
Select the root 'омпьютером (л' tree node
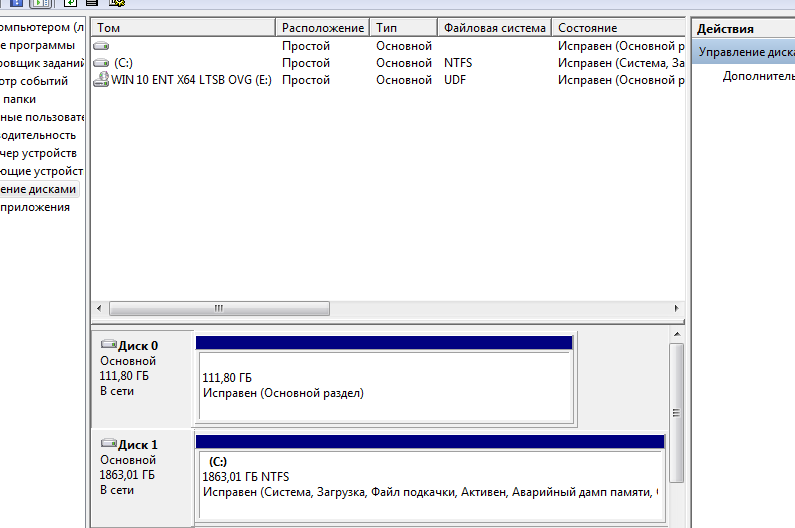pyautogui.click(x=42, y=27)
